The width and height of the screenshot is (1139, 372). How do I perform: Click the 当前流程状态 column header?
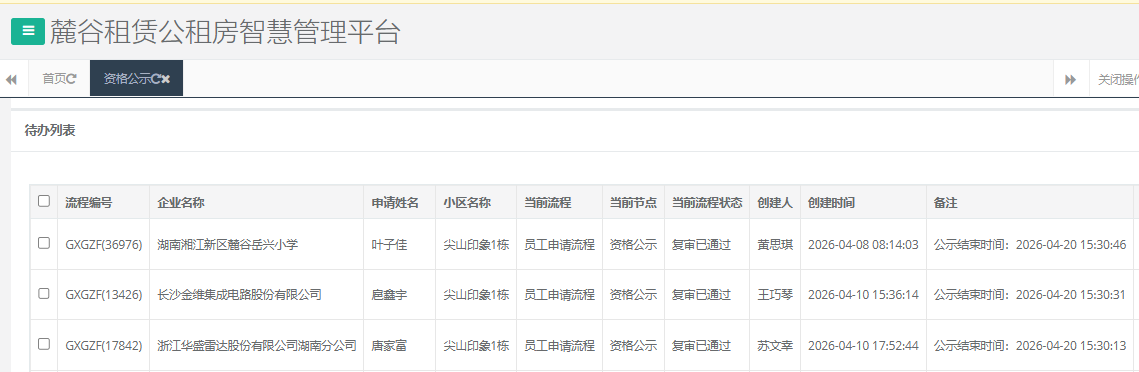point(707,203)
